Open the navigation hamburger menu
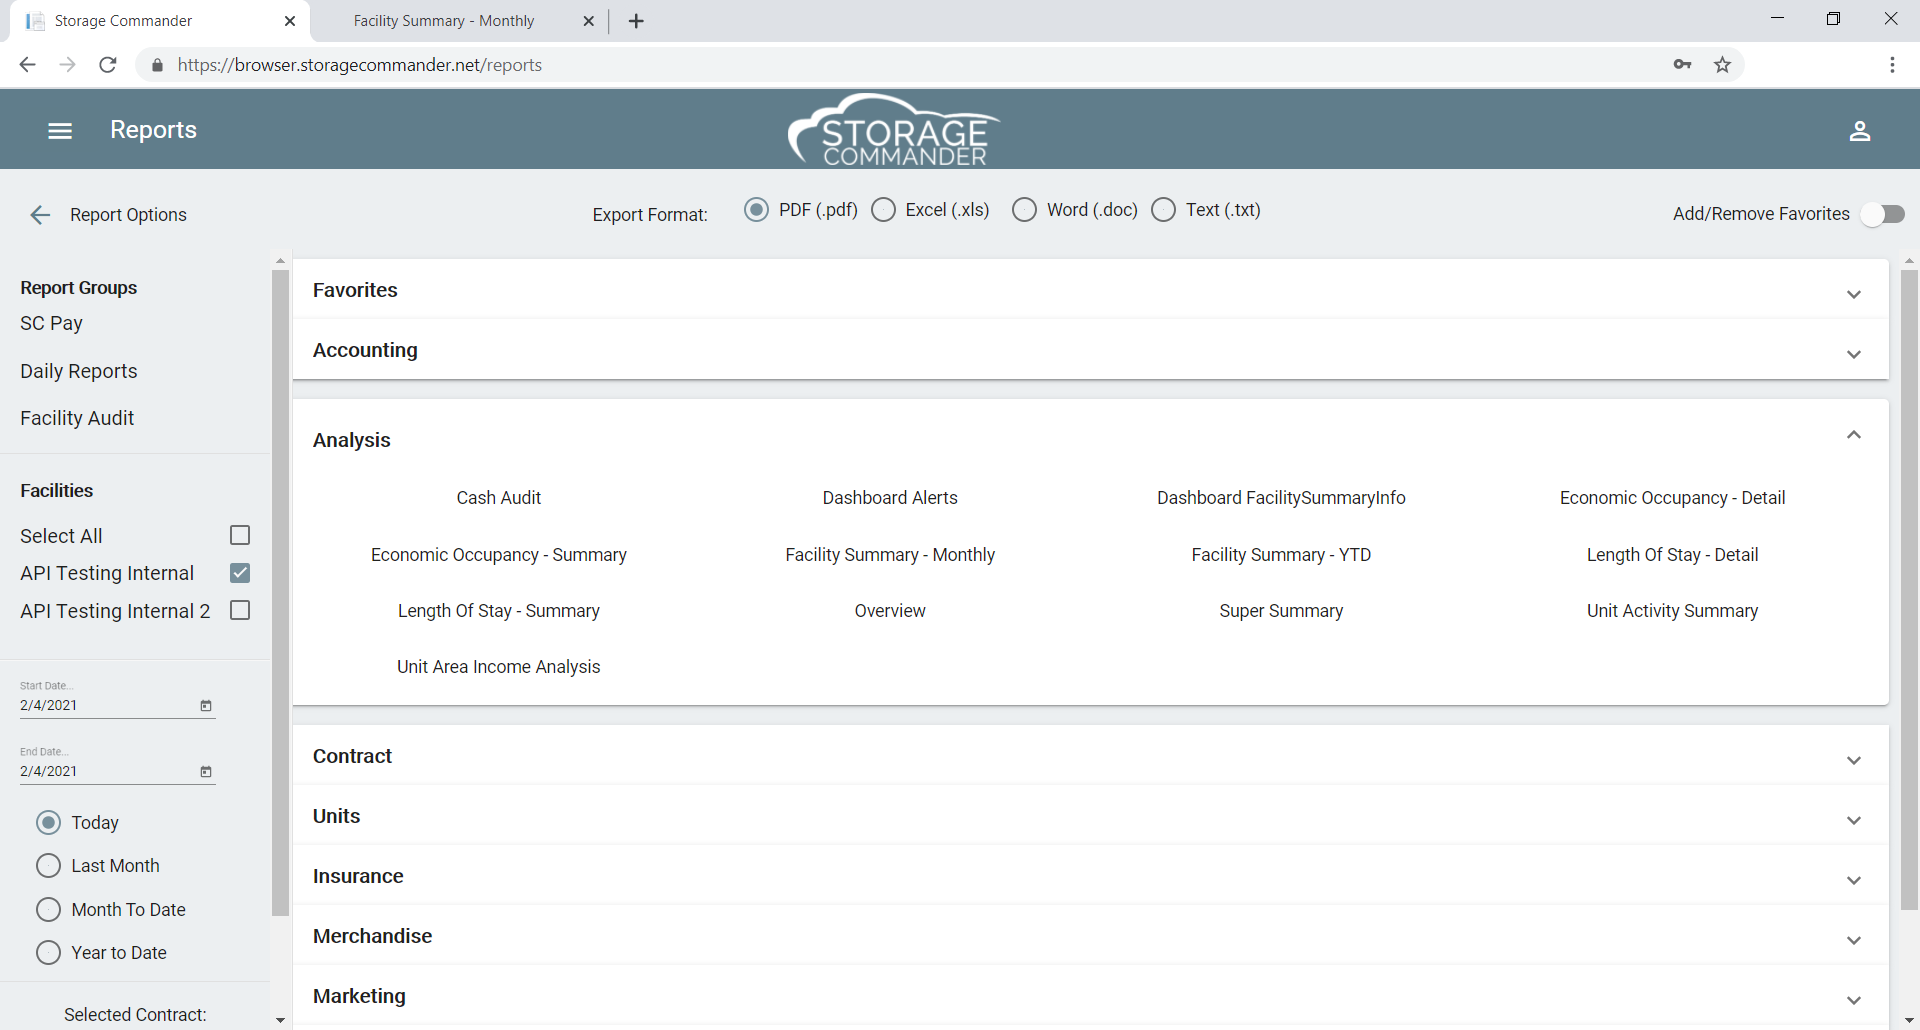This screenshot has width=1920, height=1030. tap(59, 130)
